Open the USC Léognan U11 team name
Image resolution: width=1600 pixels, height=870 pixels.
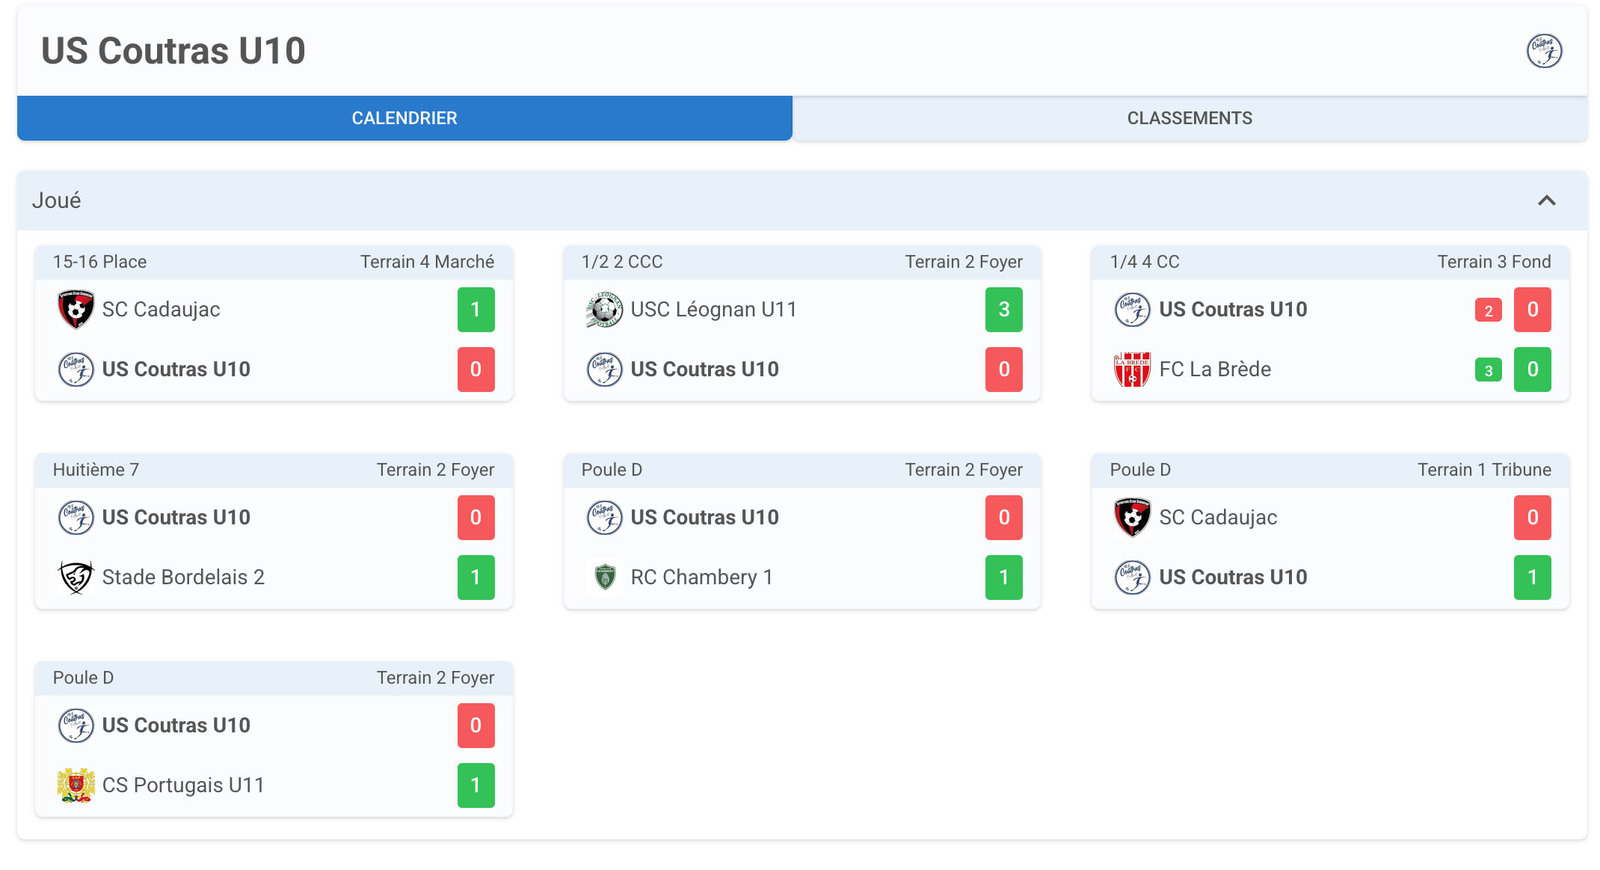pyautogui.click(x=713, y=310)
